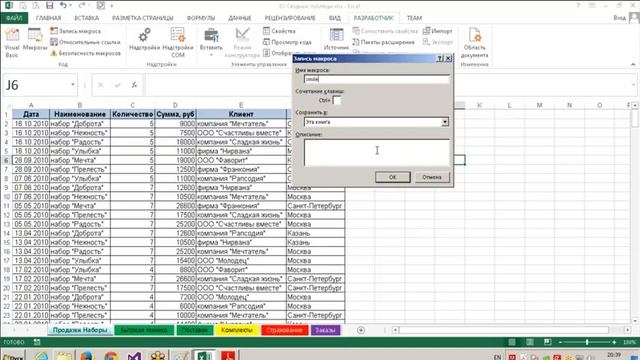Open Безопасность макросов settings
640x360 pixels.
click(86, 53)
